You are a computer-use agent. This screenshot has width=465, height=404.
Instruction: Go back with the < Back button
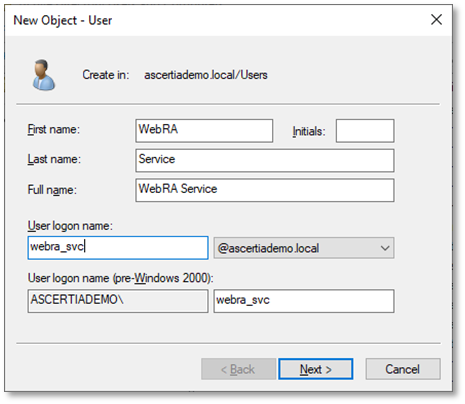tap(238, 369)
